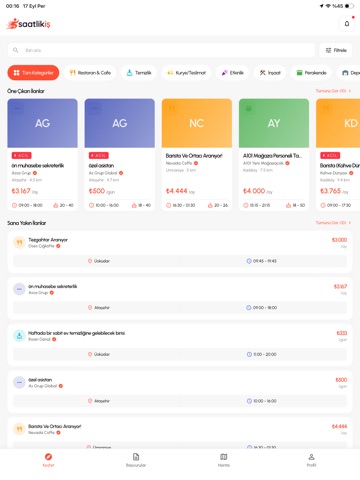Open AG card özel asistan

(120, 155)
